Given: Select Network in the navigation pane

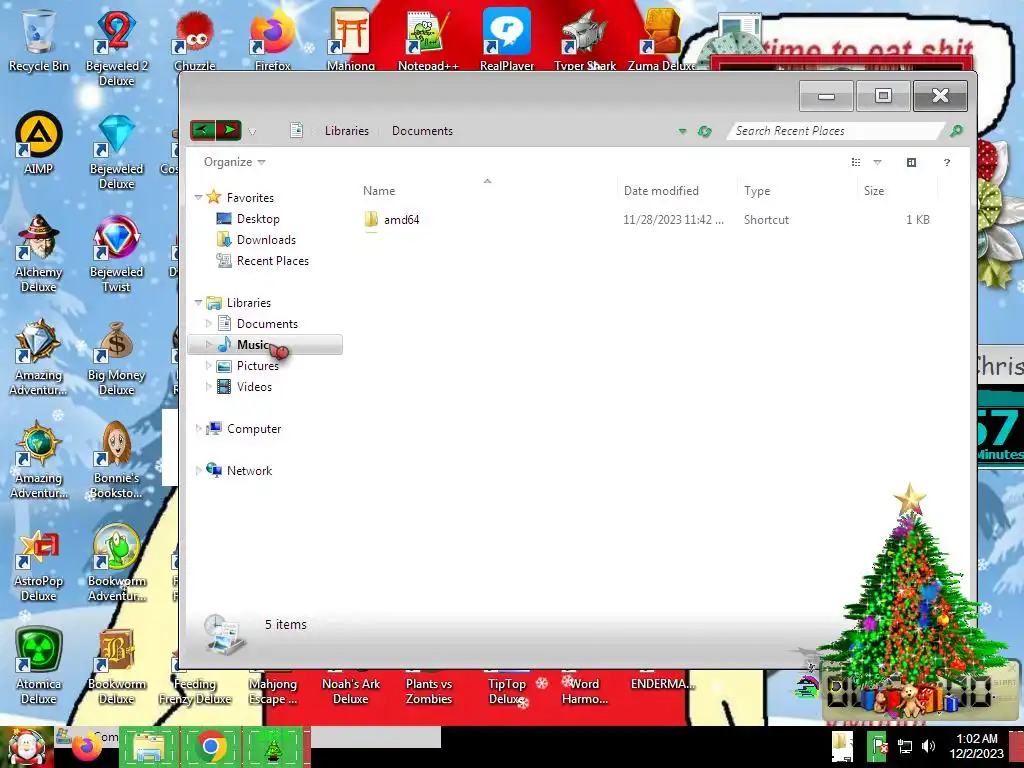Looking at the screenshot, I should coord(239,470).
